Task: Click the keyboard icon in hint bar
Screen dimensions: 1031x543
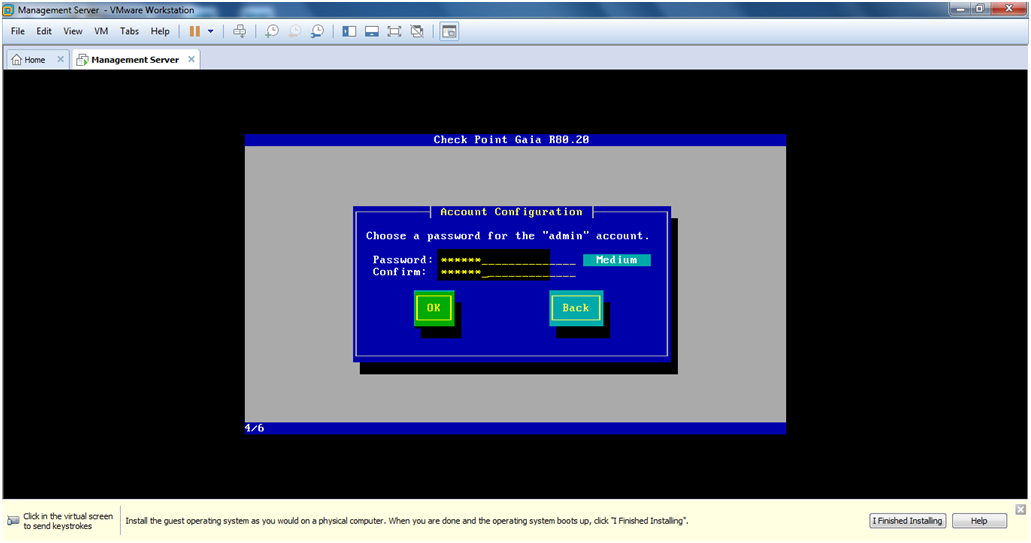Action: (13, 521)
